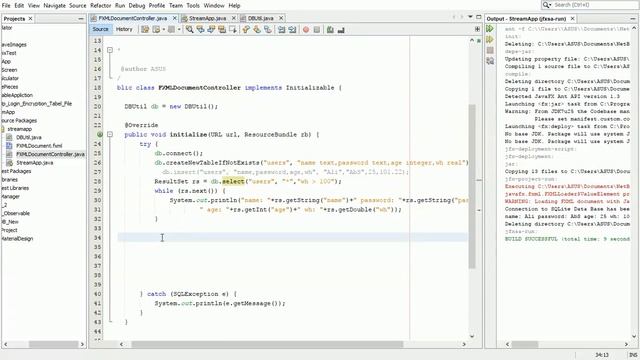640x360 pixels.
Task: Close the FXMLDocumentController.java tab
Action: [175, 18]
